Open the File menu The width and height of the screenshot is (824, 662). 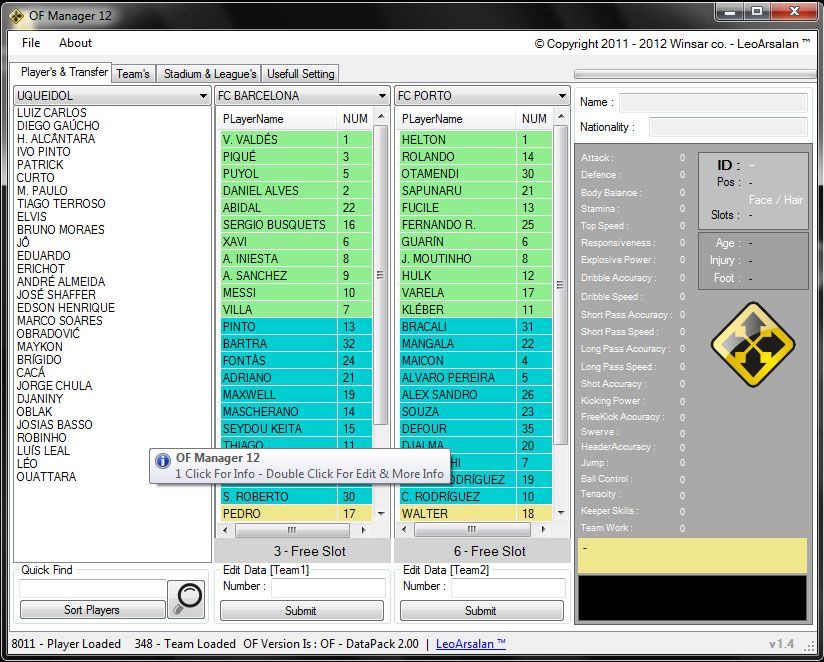[31, 43]
